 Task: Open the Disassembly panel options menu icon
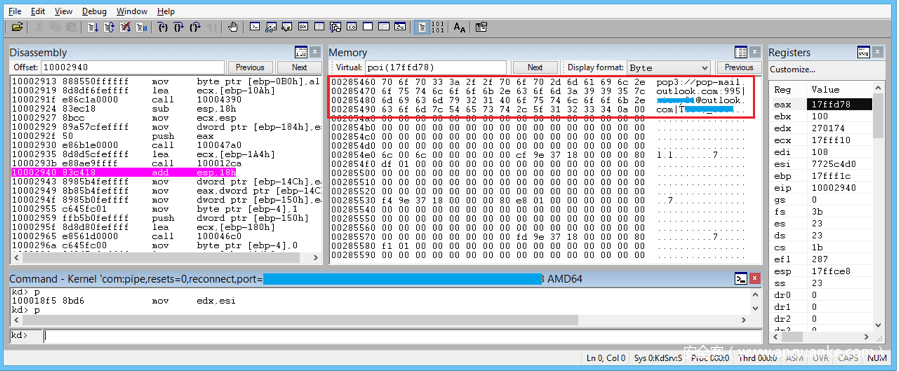(x=301, y=53)
